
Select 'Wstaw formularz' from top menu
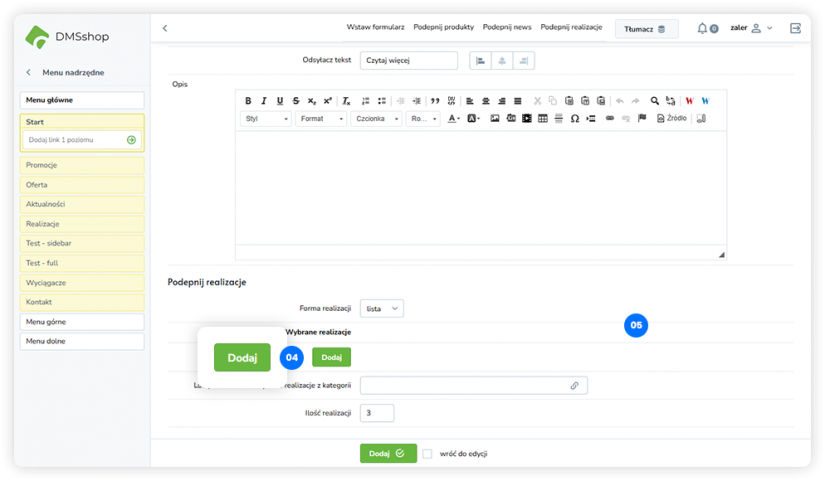375,28
